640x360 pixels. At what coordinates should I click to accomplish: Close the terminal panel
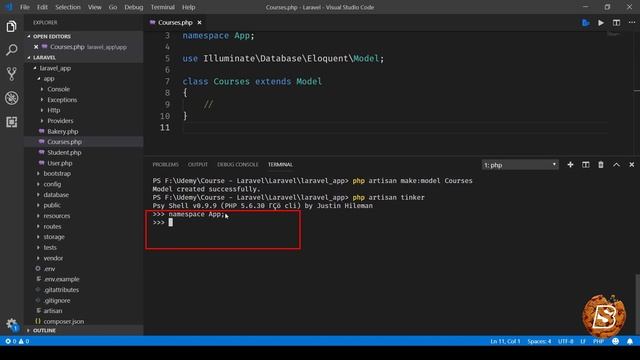(x=631, y=164)
